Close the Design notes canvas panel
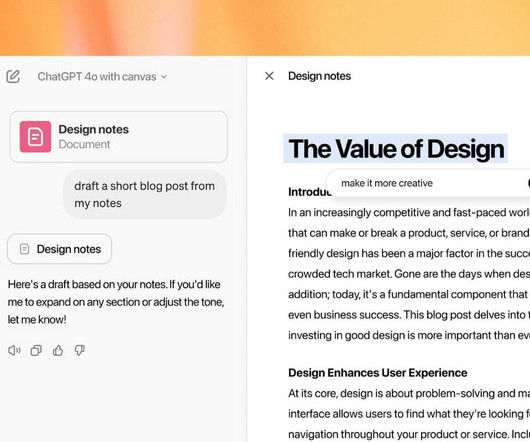The width and height of the screenshot is (530, 442). tap(269, 76)
